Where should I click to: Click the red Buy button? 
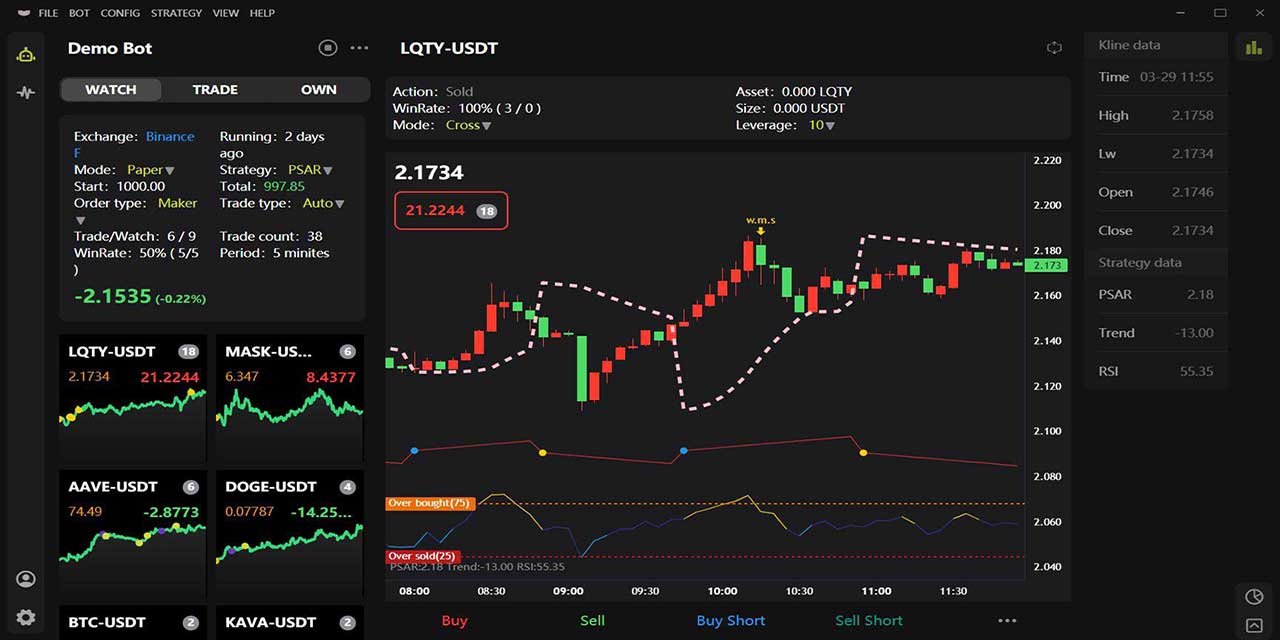click(454, 621)
